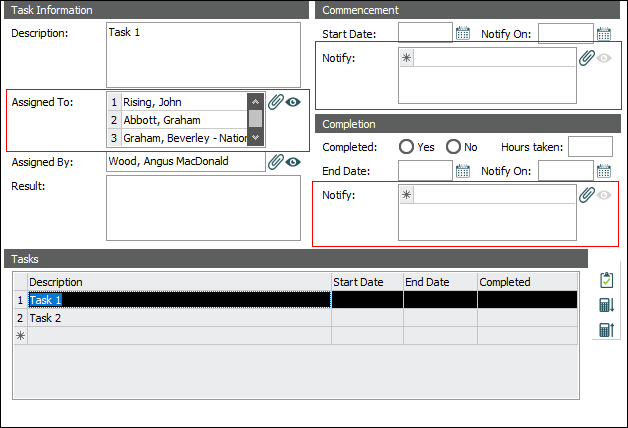Click the paperclip next to Completion Notify
Screen dimensions: 628x428
pos(587,195)
